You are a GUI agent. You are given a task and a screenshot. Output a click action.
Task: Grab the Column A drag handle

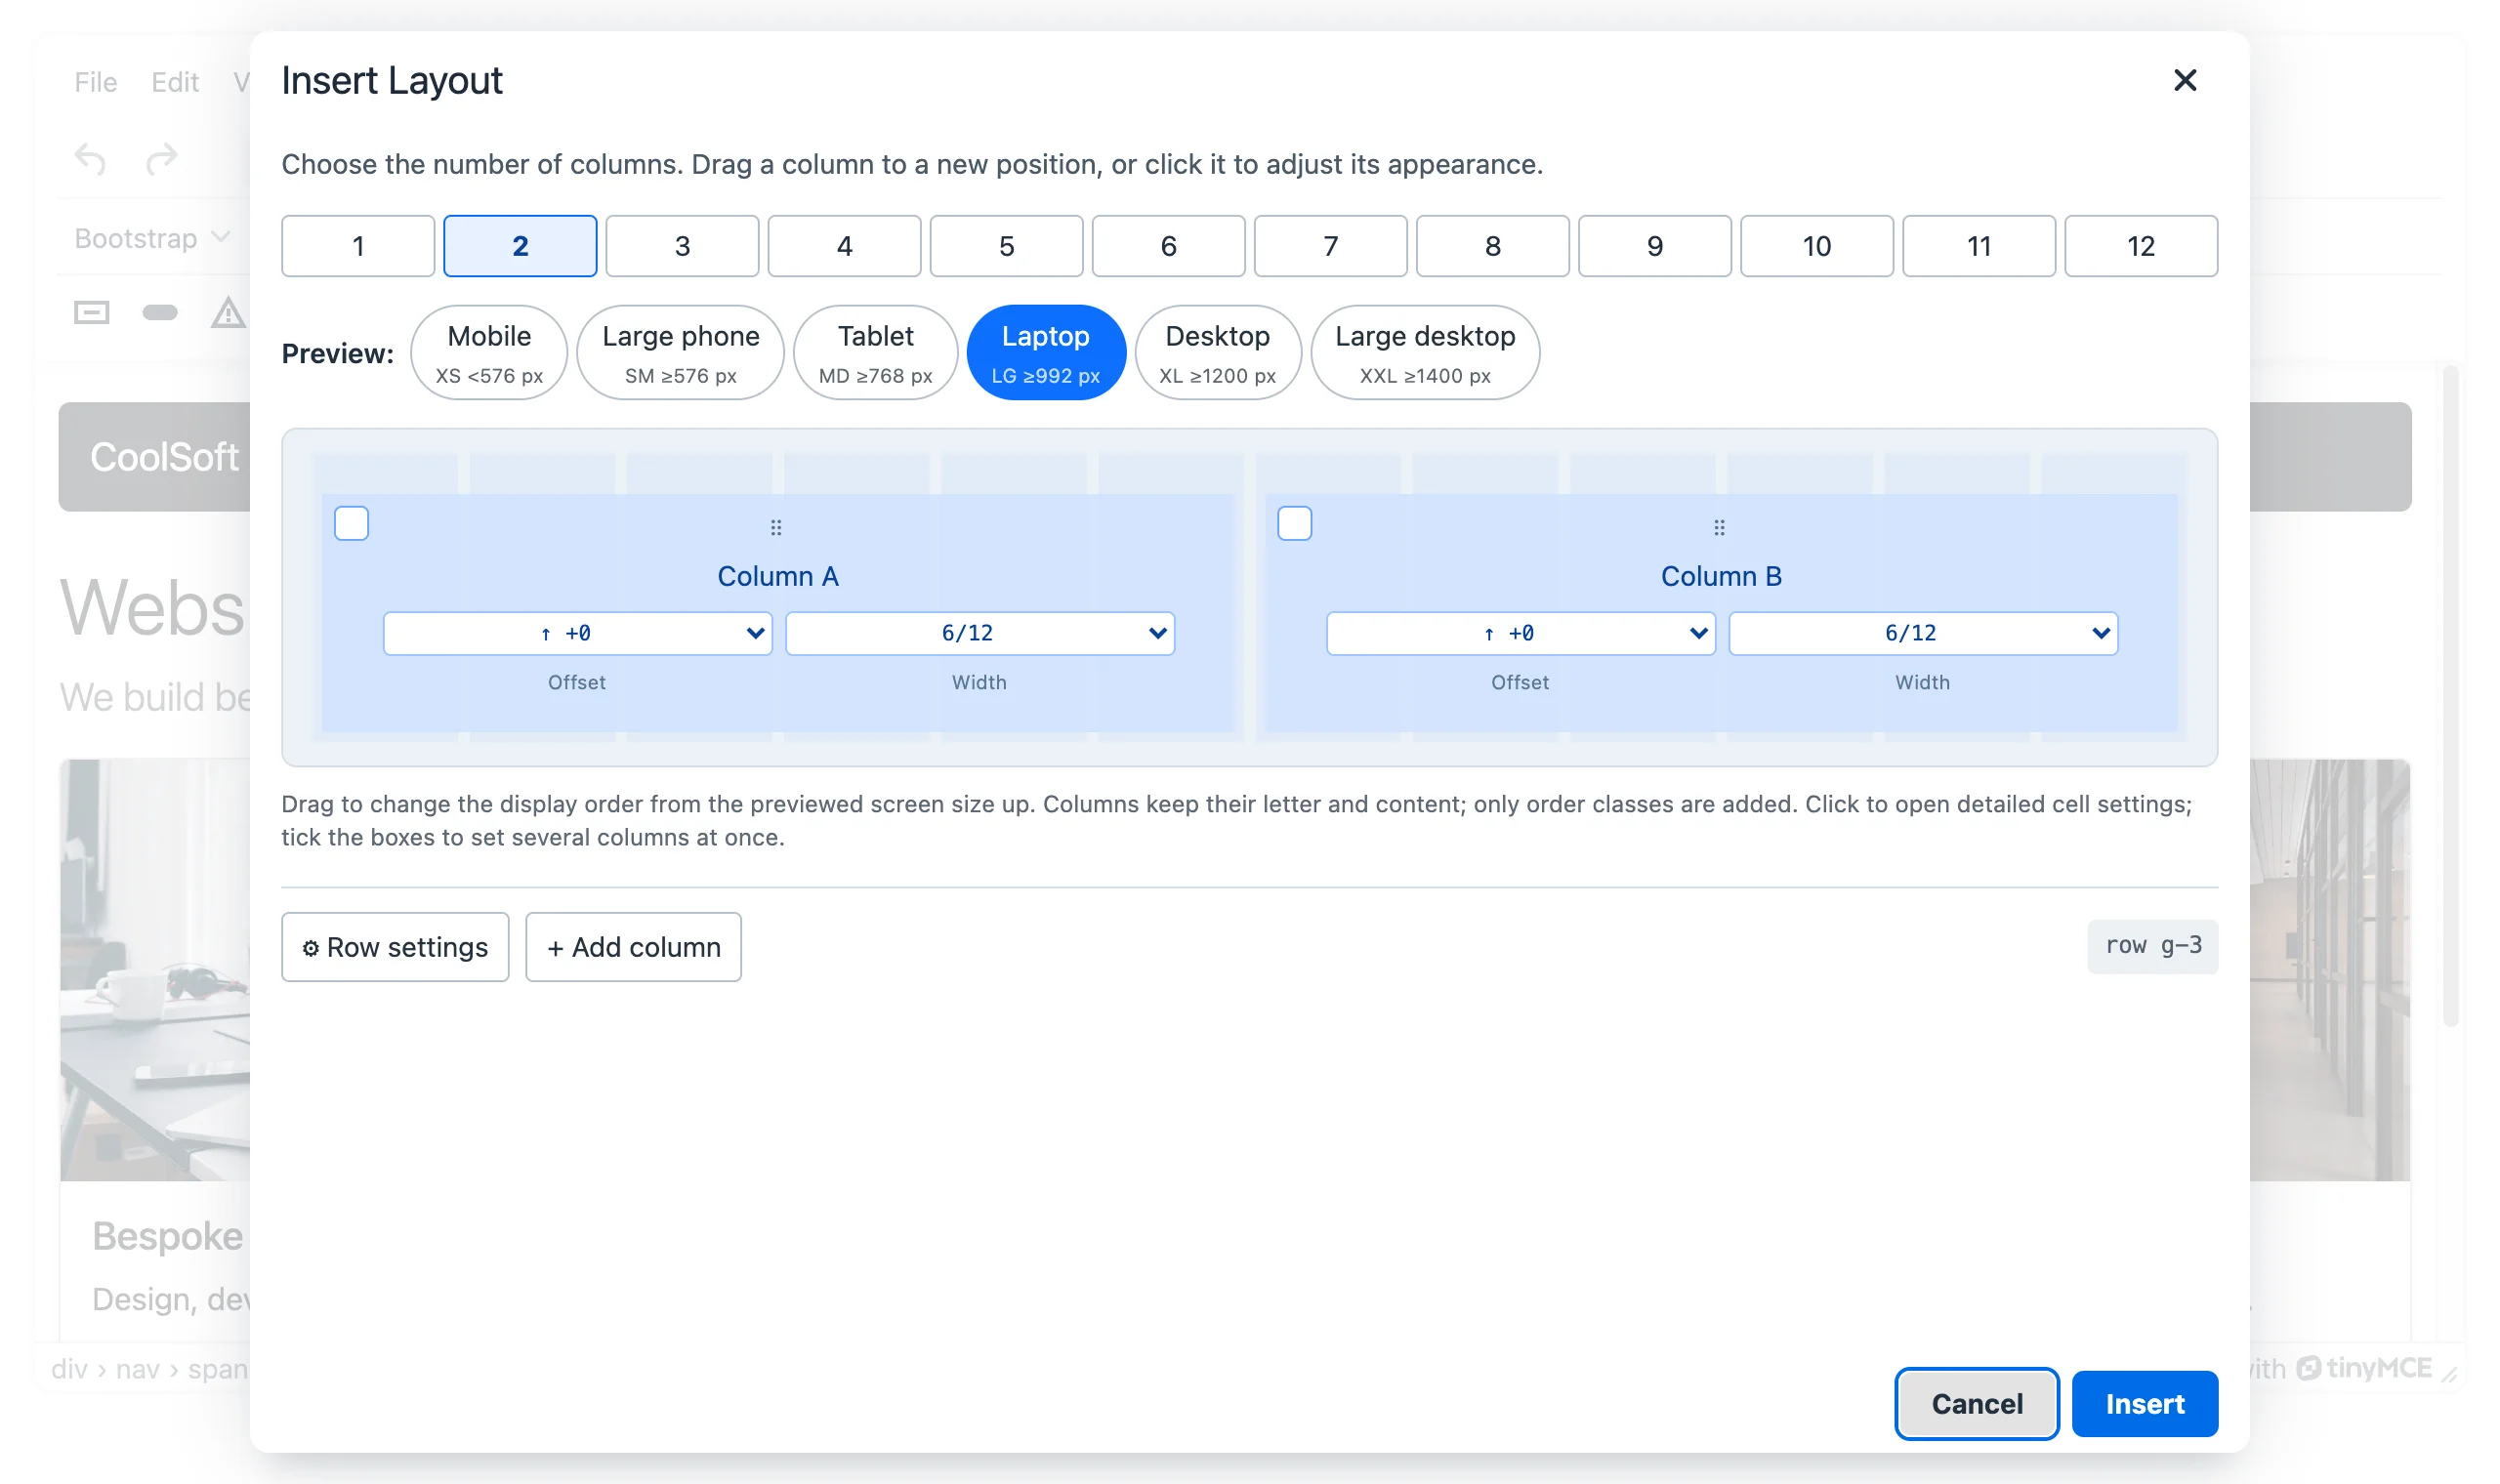click(x=776, y=527)
